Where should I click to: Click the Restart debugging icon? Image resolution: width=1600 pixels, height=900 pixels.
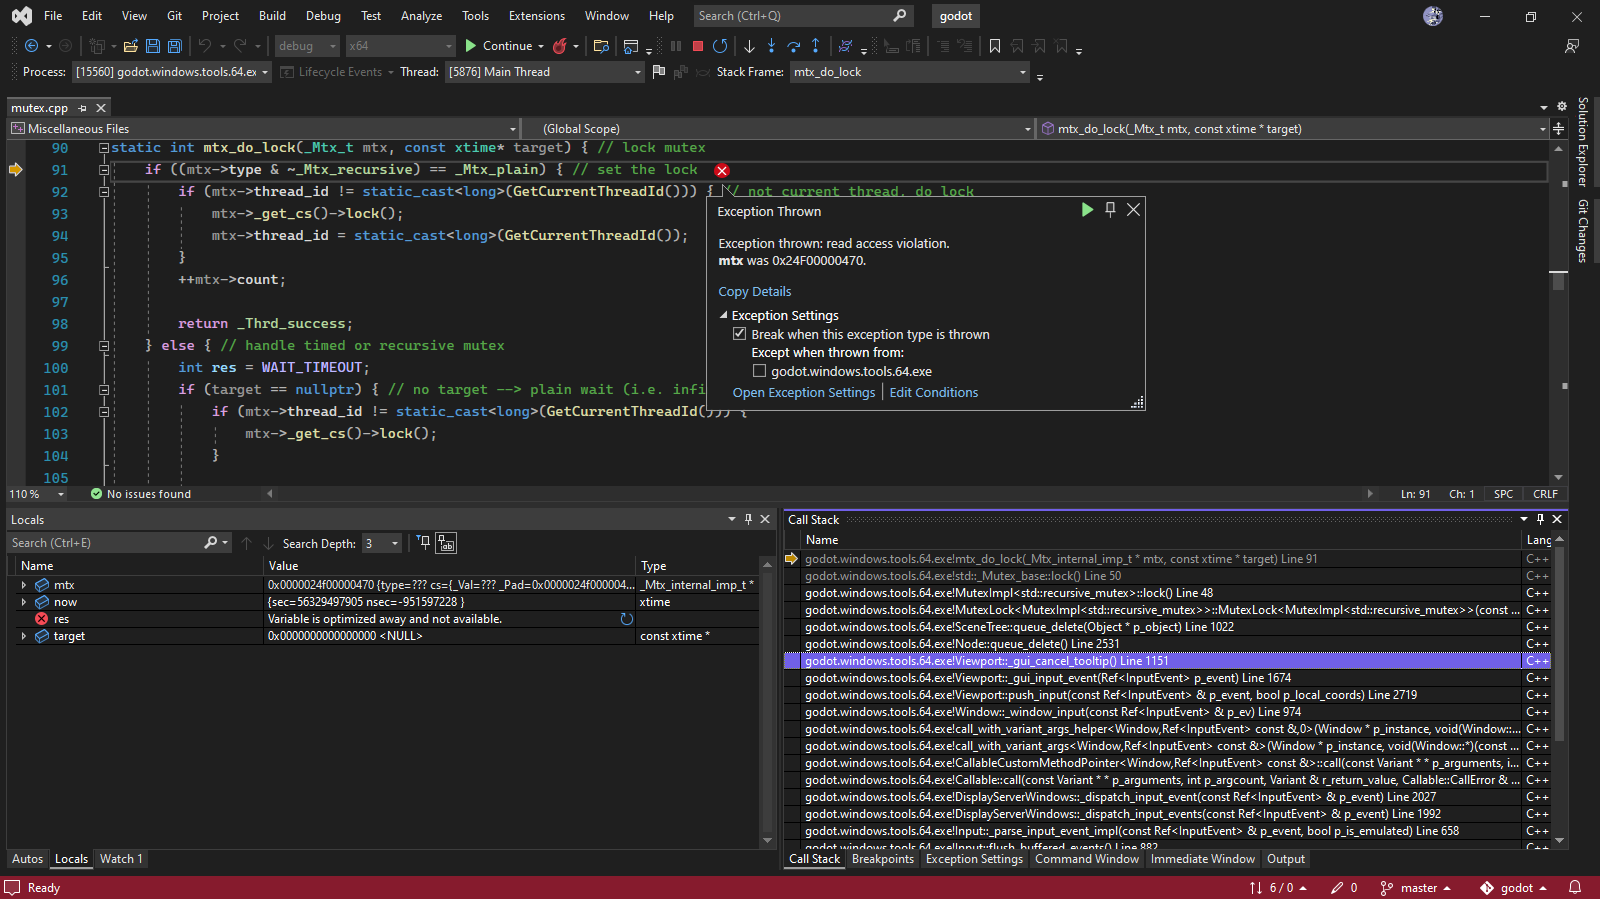coord(720,46)
